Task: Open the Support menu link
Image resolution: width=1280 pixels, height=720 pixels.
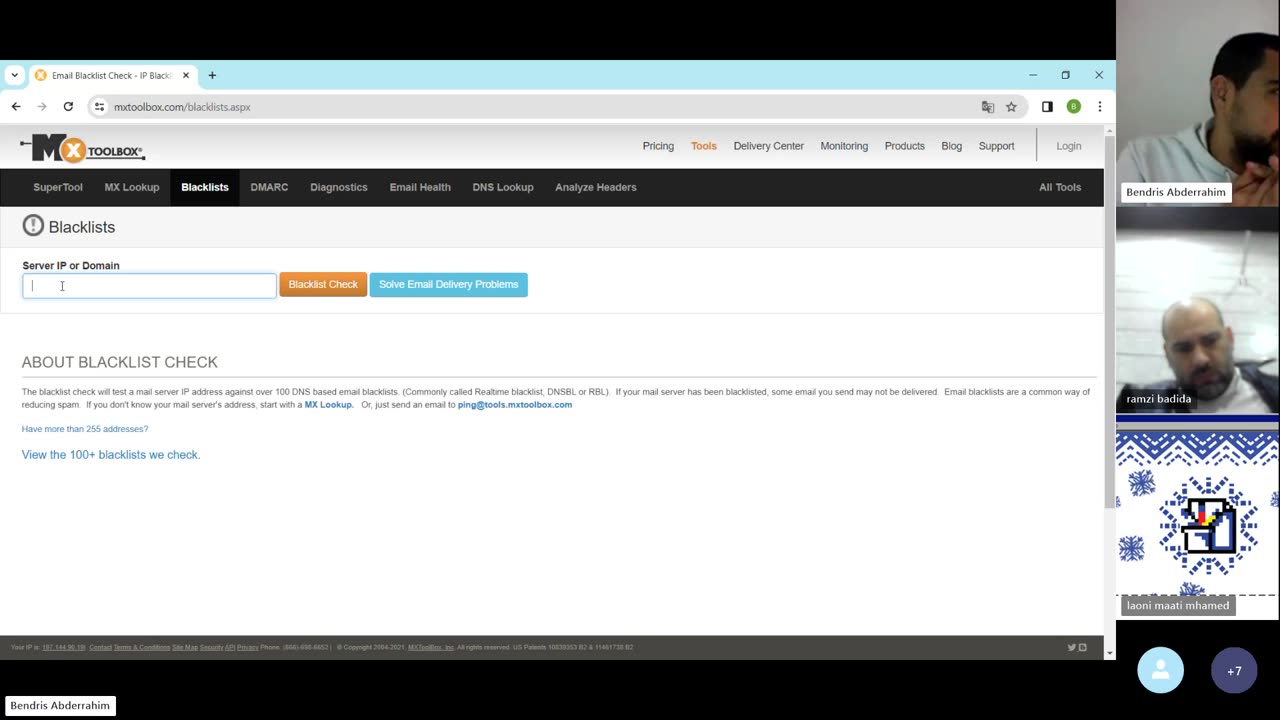Action: tap(996, 146)
